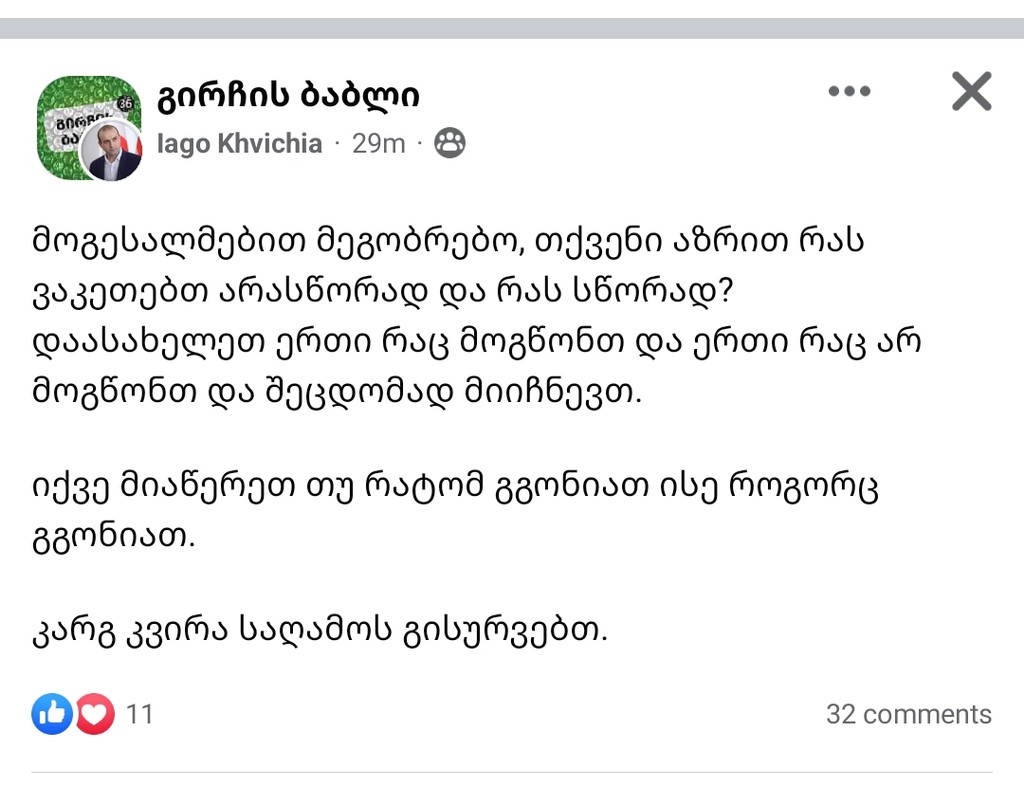Click the group audience icon beside 29m
This screenshot has height=798, width=1024.
450,144
